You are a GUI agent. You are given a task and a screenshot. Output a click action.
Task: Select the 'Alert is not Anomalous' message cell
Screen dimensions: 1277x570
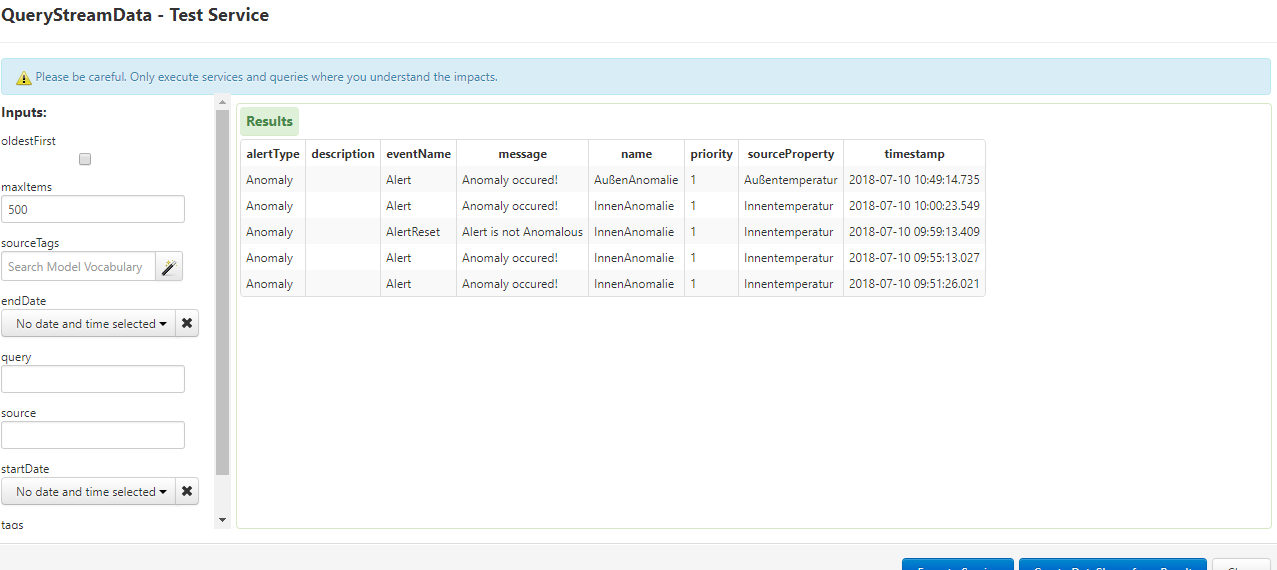coord(523,232)
